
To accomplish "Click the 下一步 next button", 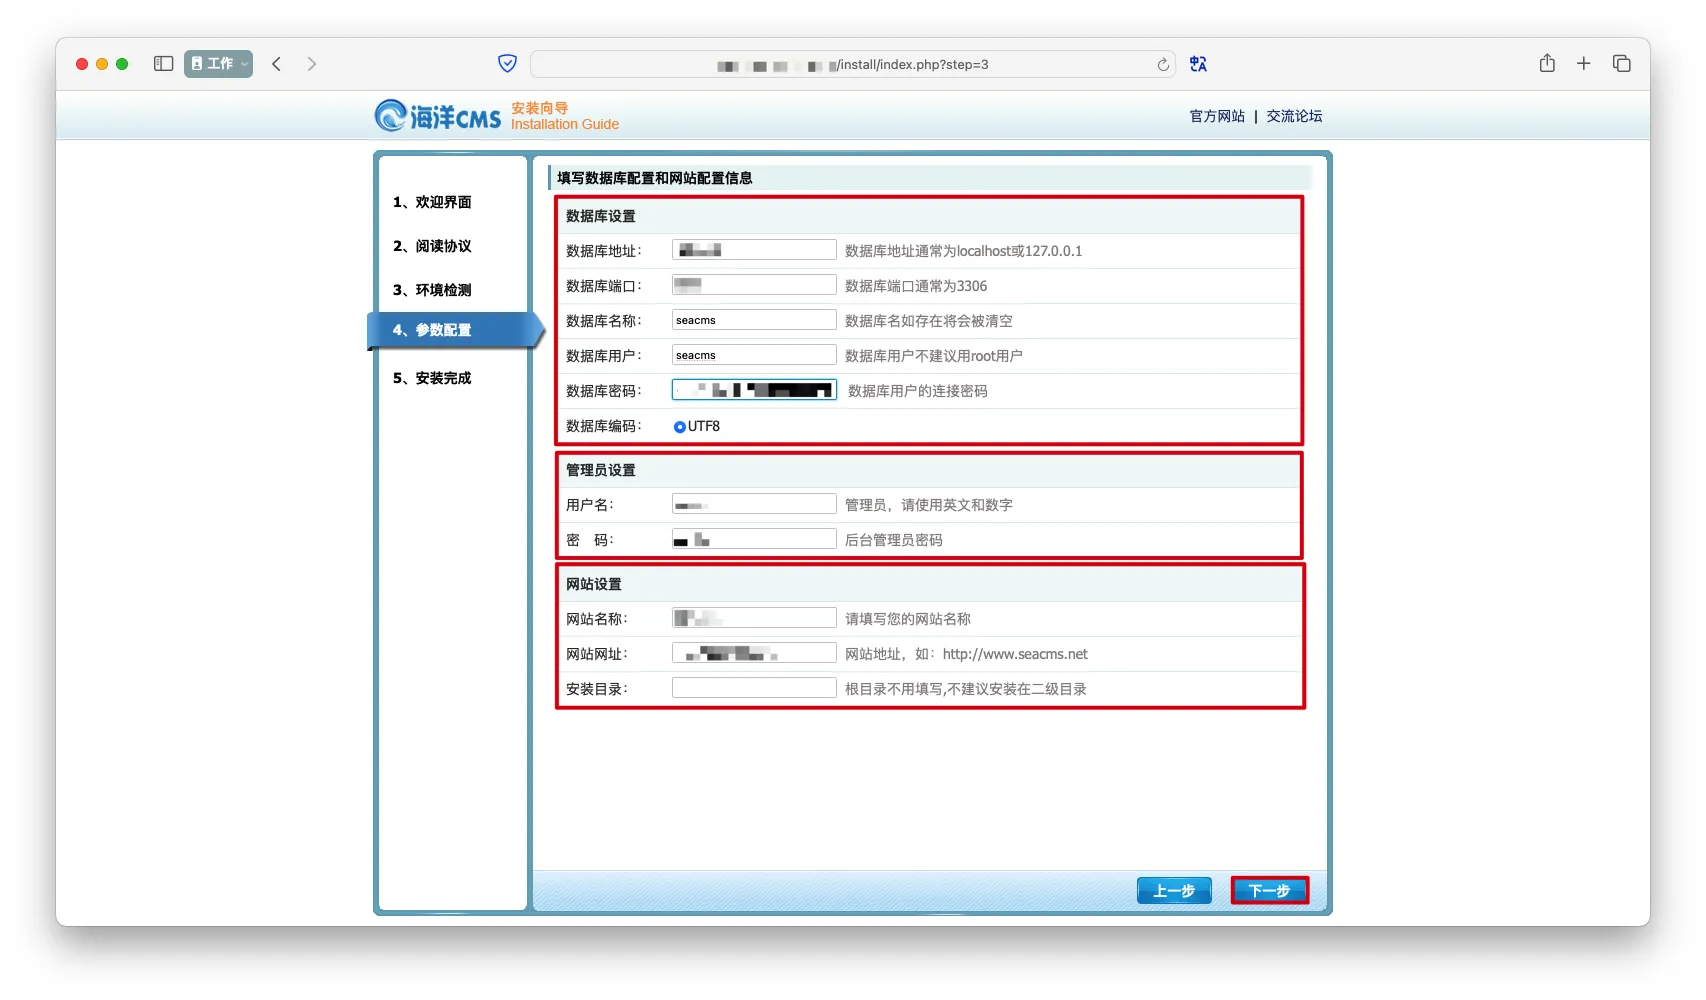I will (x=1269, y=890).
